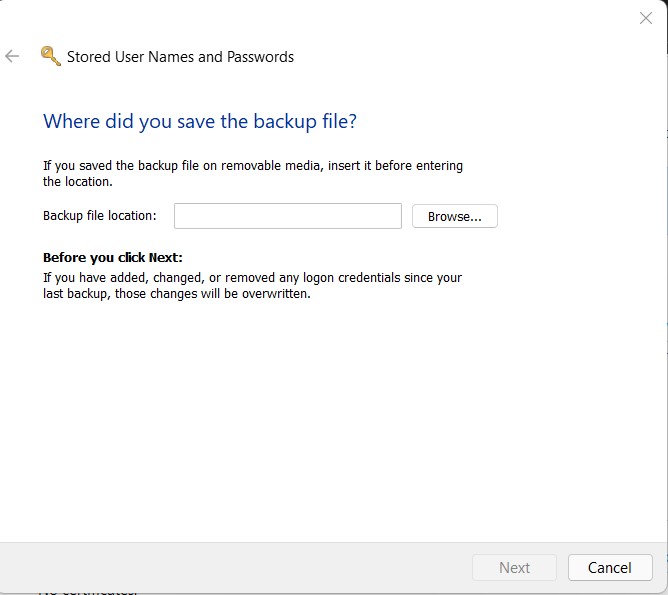Click the 'Backup file location:' label
The image size is (668, 595).
(x=100, y=216)
